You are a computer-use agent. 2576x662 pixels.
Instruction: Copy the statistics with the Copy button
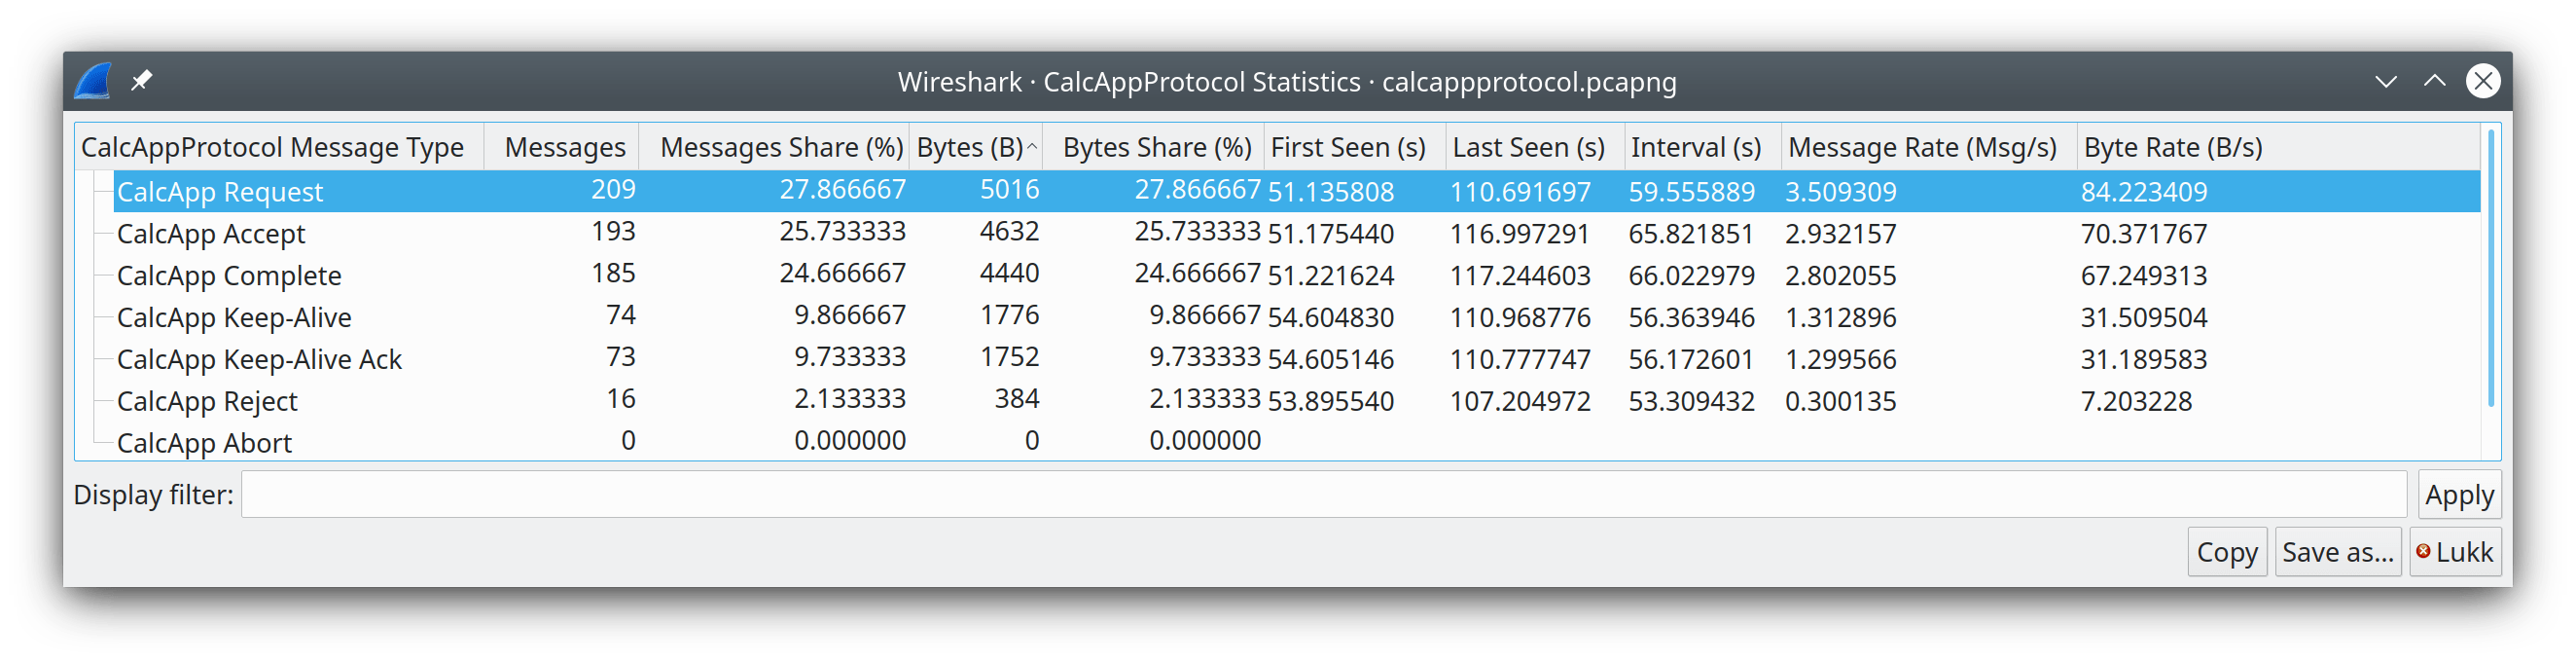click(2226, 552)
